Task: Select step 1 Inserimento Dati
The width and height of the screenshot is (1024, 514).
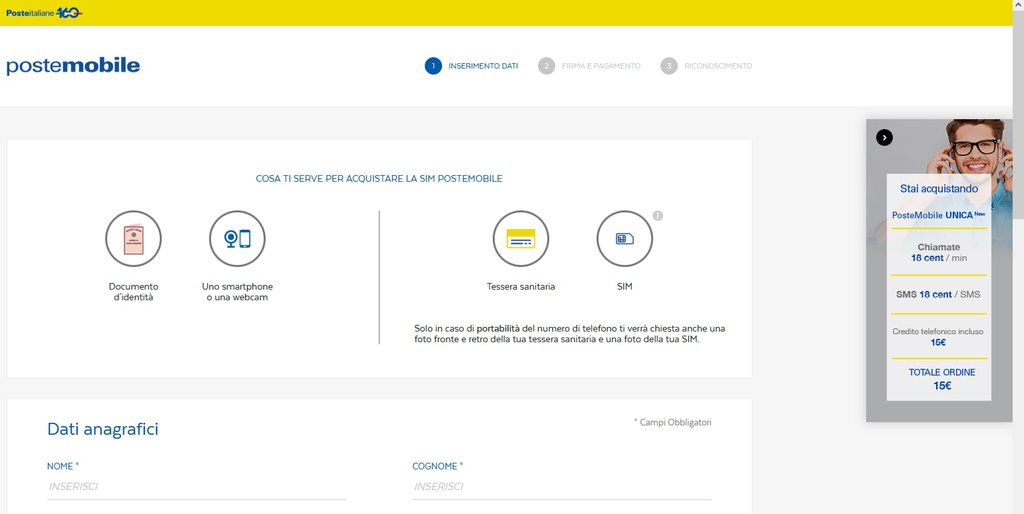Action: (x=472, y=66)
